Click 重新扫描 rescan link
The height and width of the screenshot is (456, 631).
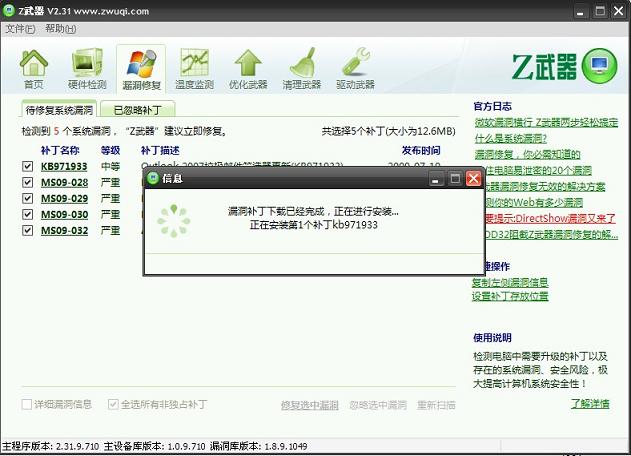pos(436,405)
